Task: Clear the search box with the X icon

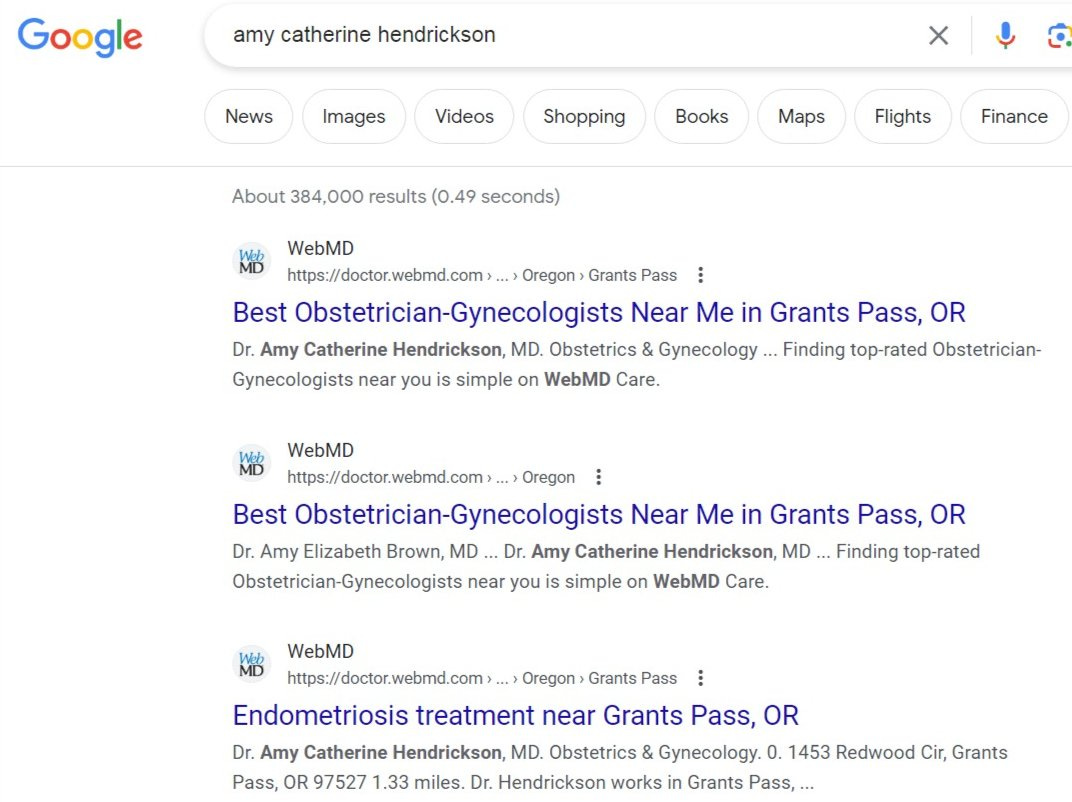Action: [x=938, y=35]
